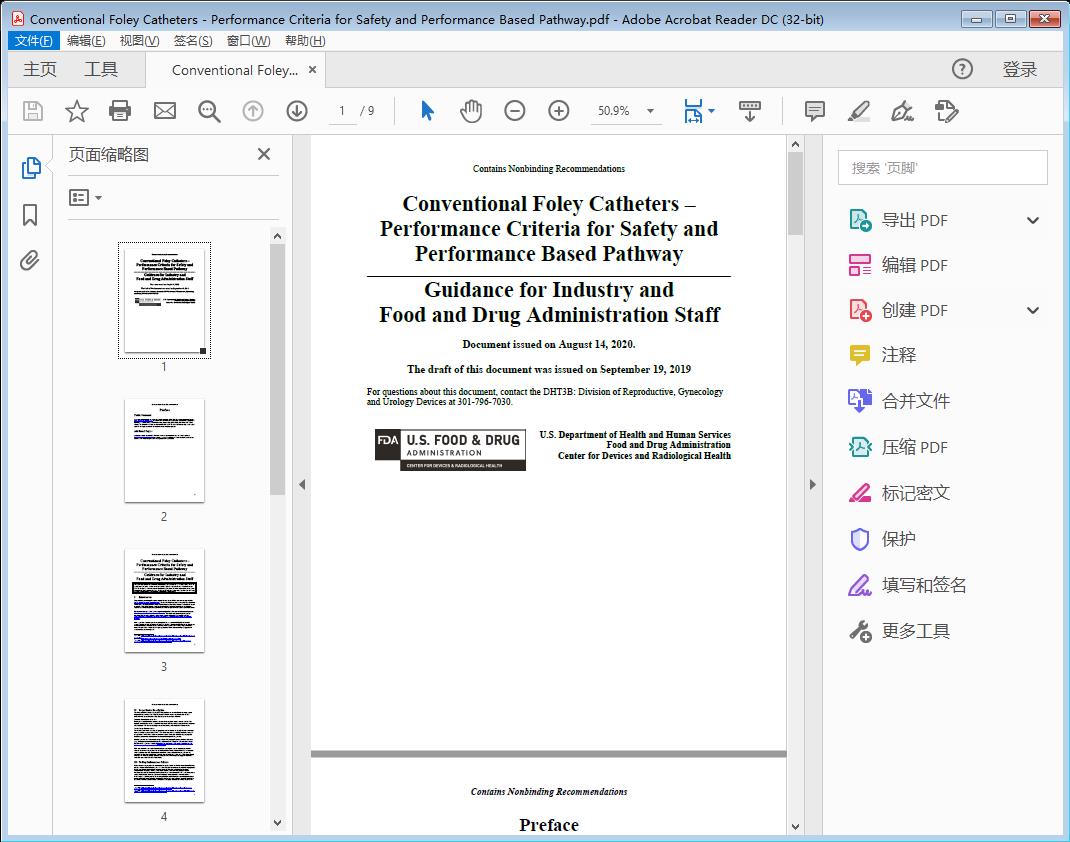
Task: Collapse the left navigation pane arrow
Action: 302,485
